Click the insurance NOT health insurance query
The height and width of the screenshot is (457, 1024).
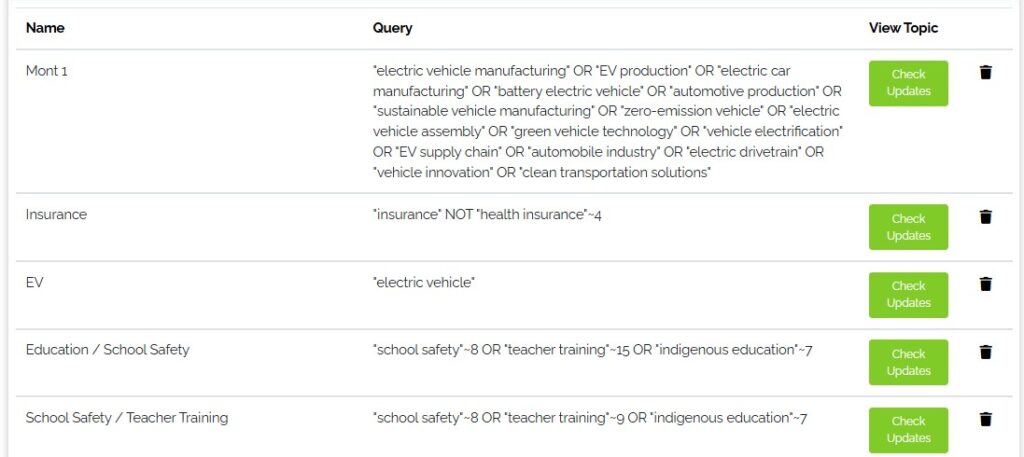point(487,215)
